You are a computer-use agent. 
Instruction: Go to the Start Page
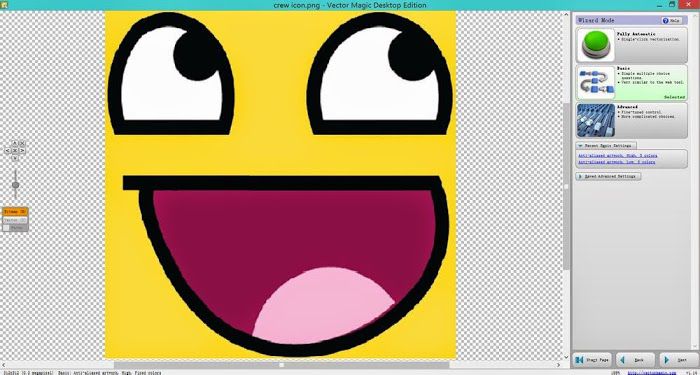click(592, 360)
